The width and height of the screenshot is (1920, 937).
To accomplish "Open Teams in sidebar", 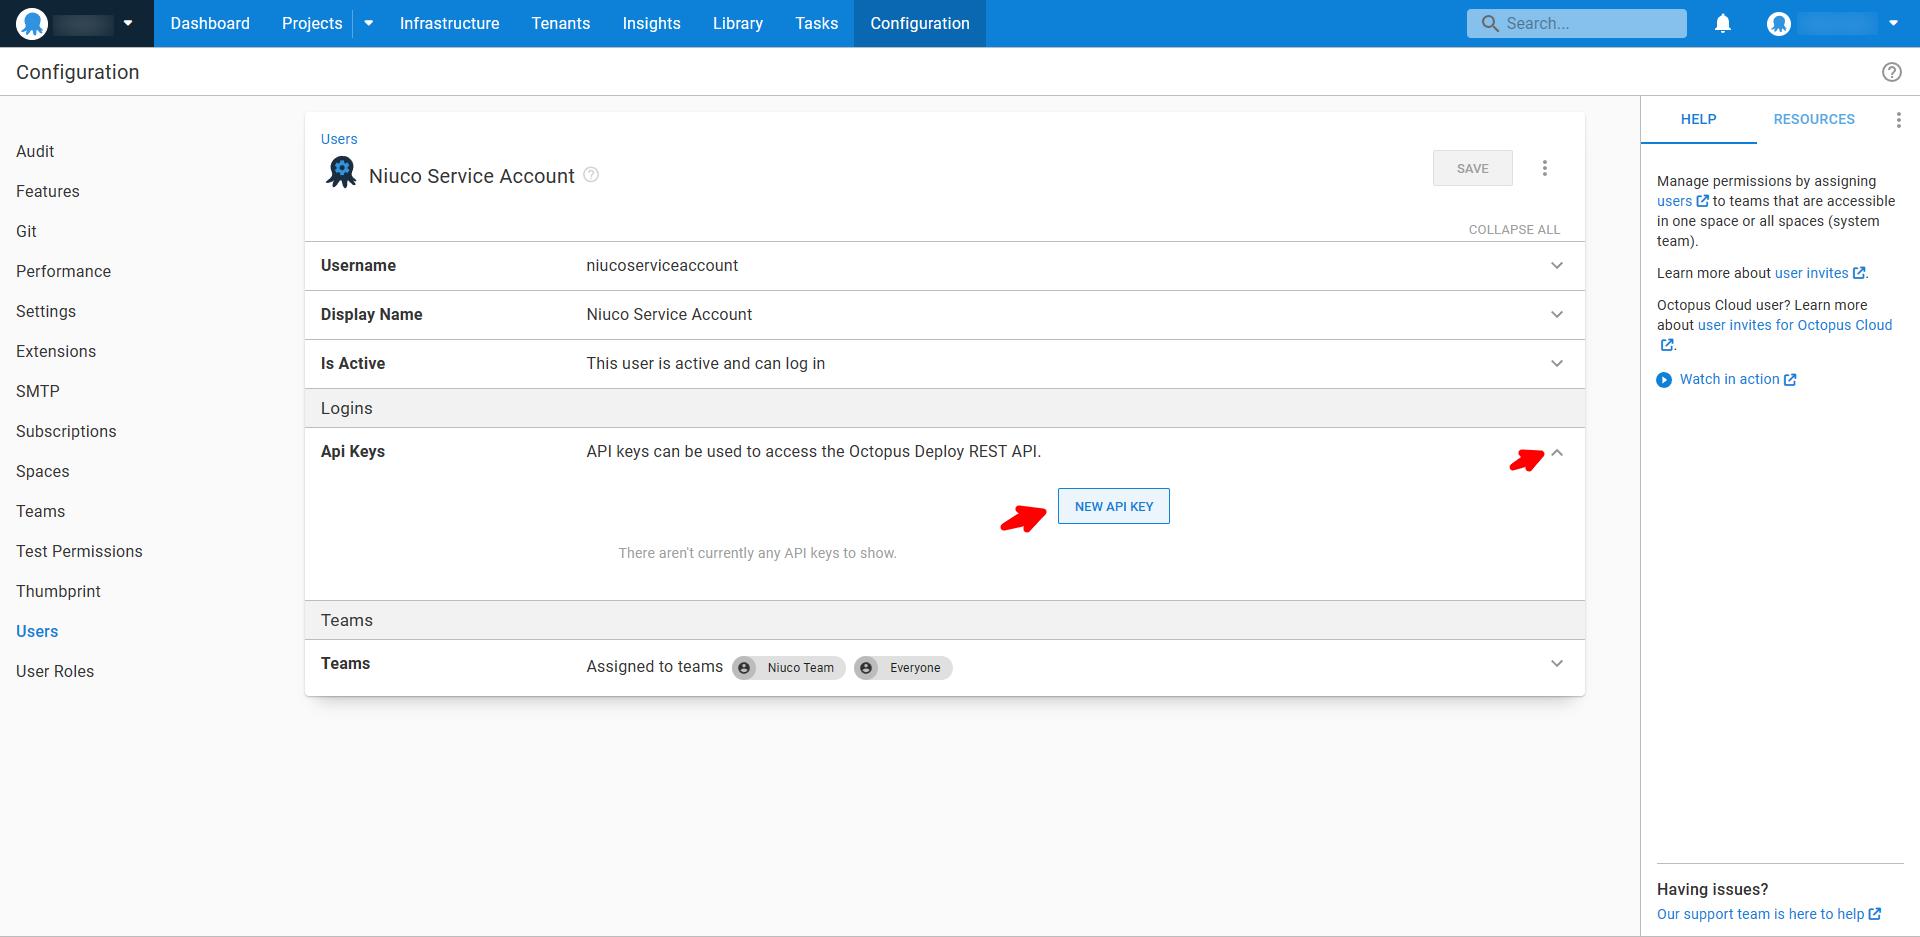I will click(40, 511).
